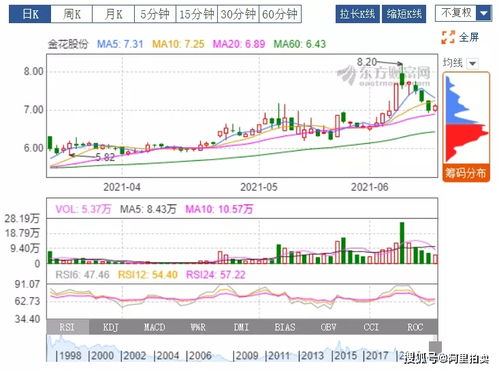The height and width of the screenshot is (370, 499).
Task: Open the 5分钟 chart tab
Action: 155,14
